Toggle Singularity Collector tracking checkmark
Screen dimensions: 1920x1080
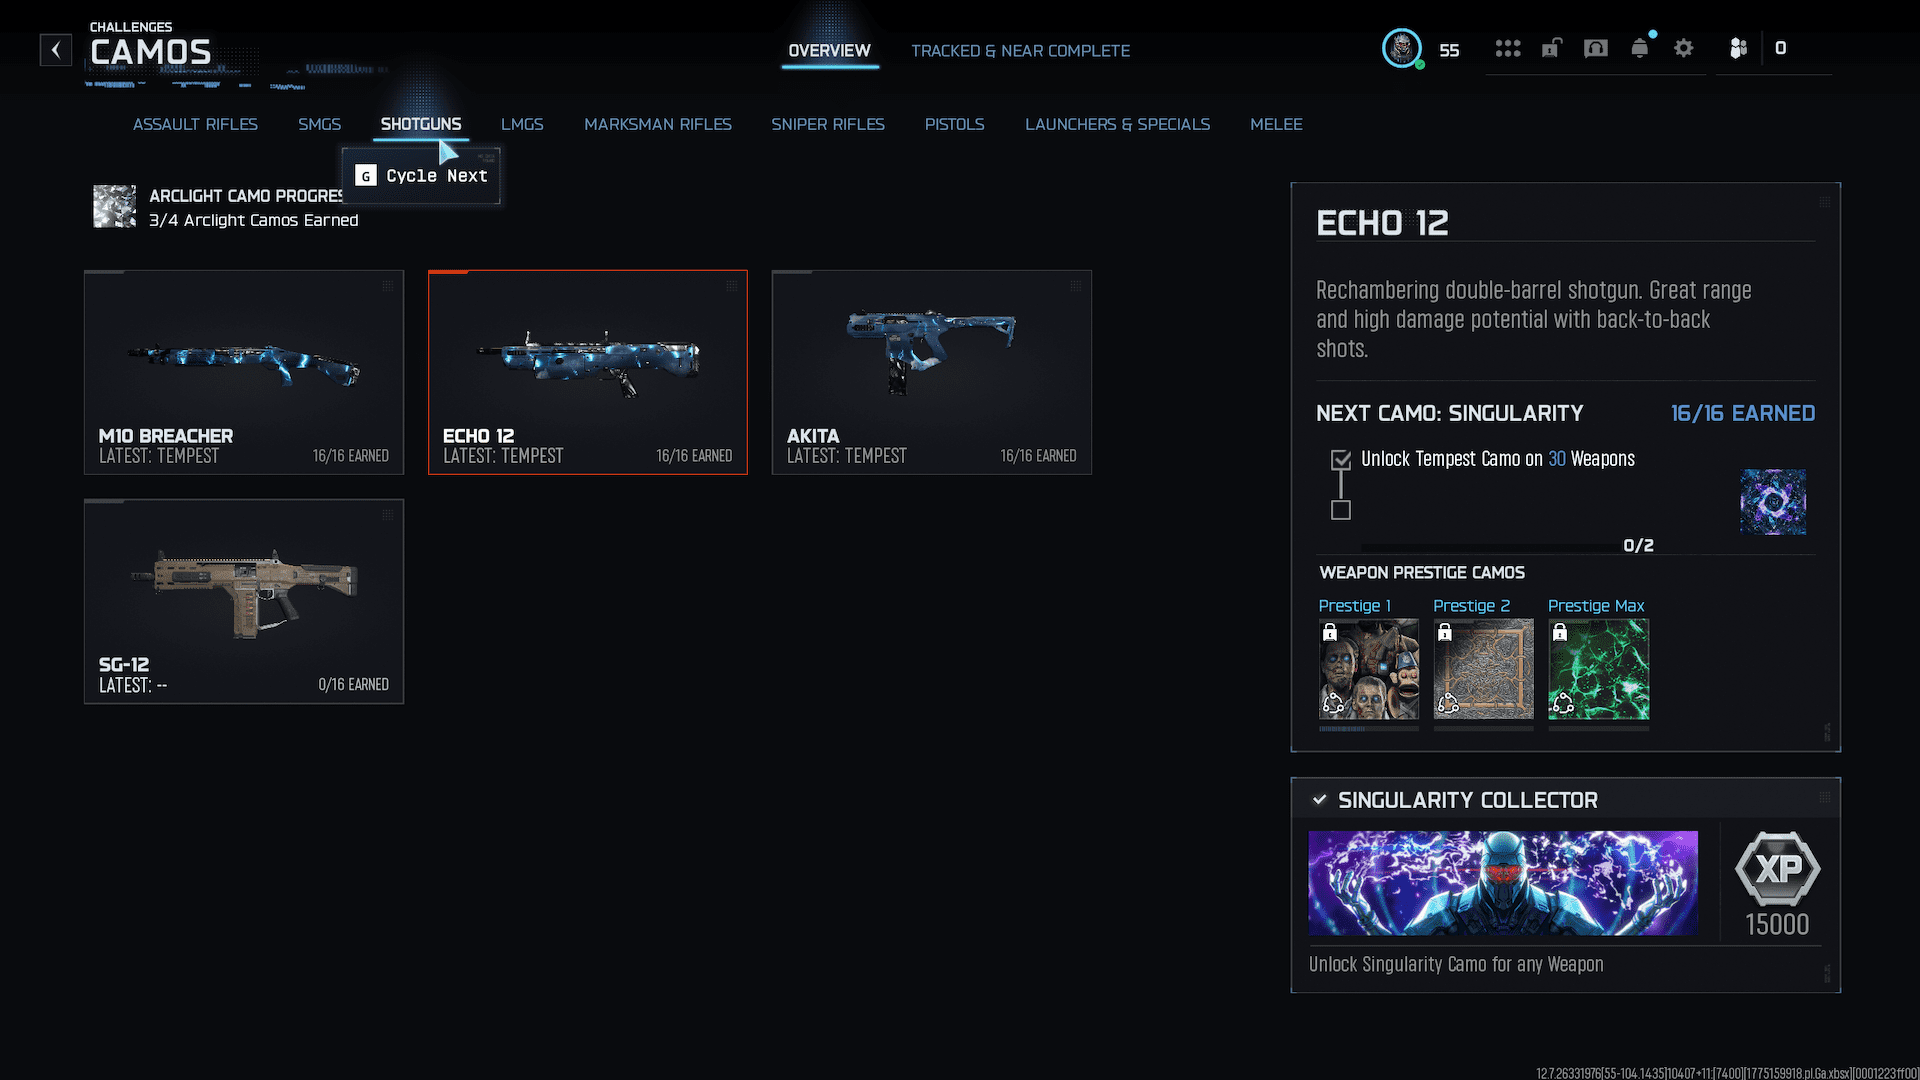click(1319, 800)
